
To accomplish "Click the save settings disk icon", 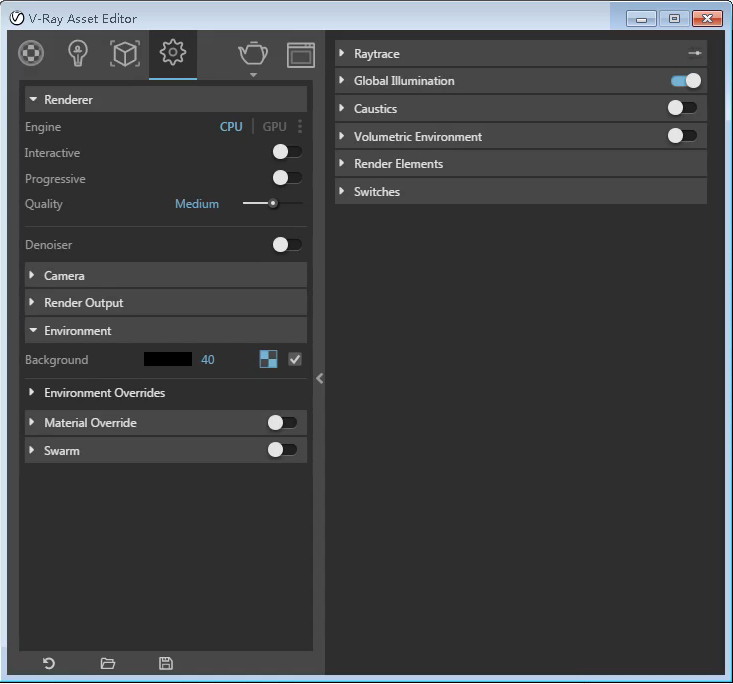I will pyautogui.click(x=166, y=663).
